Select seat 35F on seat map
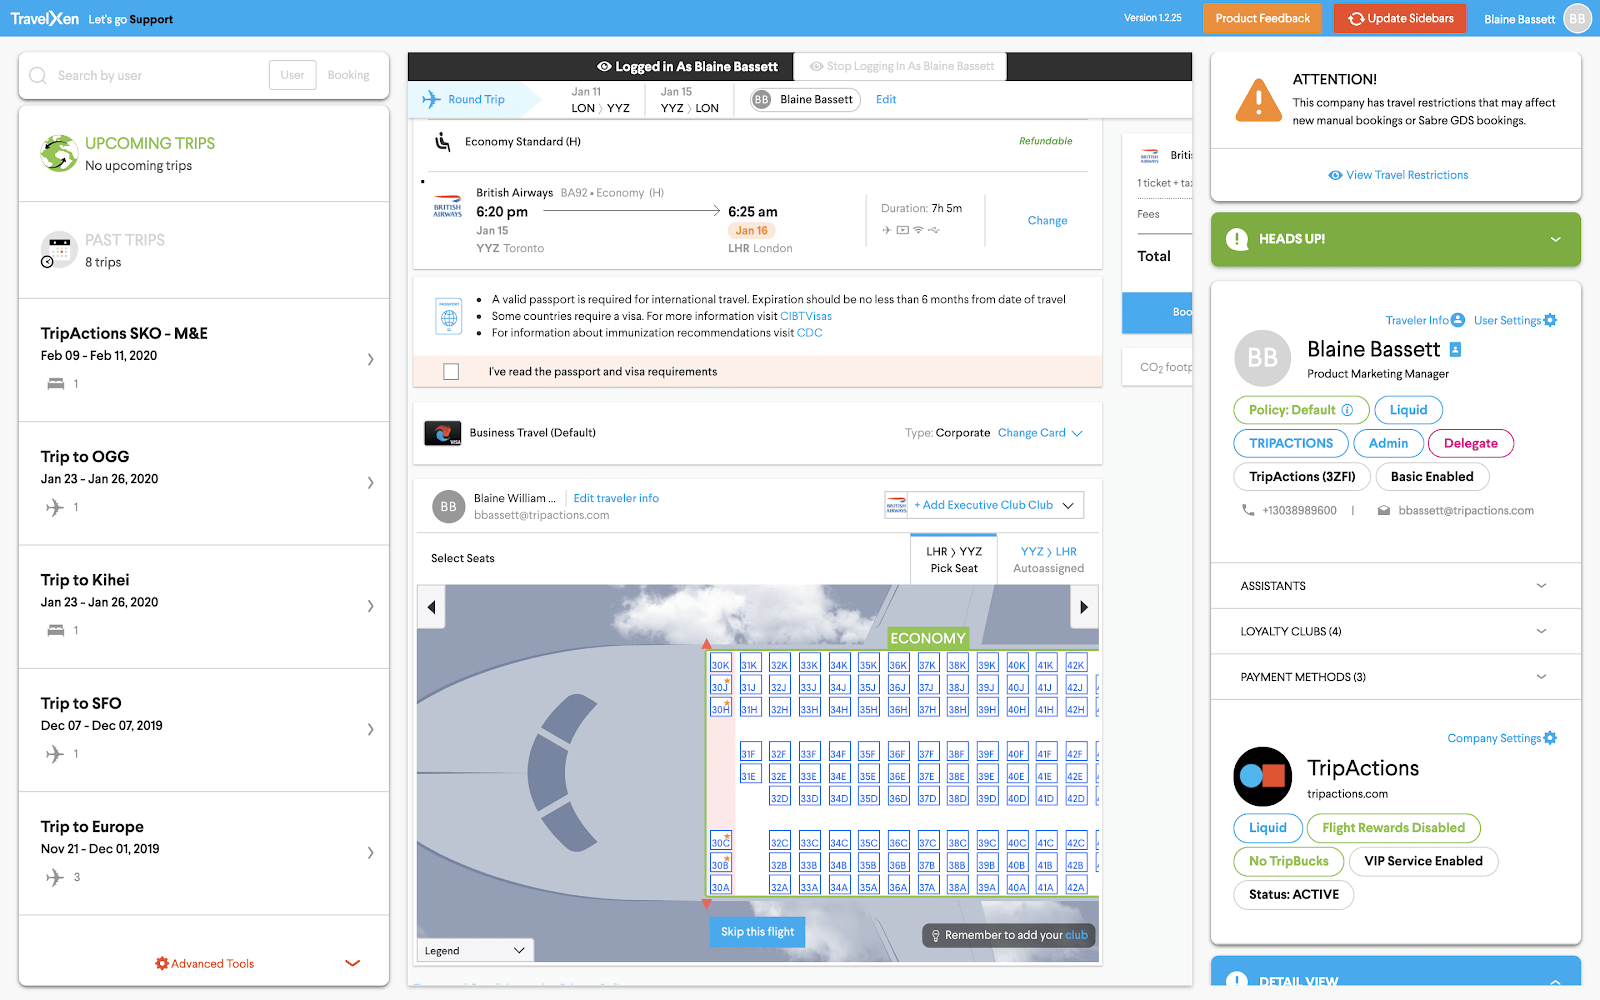 (867, 753)
